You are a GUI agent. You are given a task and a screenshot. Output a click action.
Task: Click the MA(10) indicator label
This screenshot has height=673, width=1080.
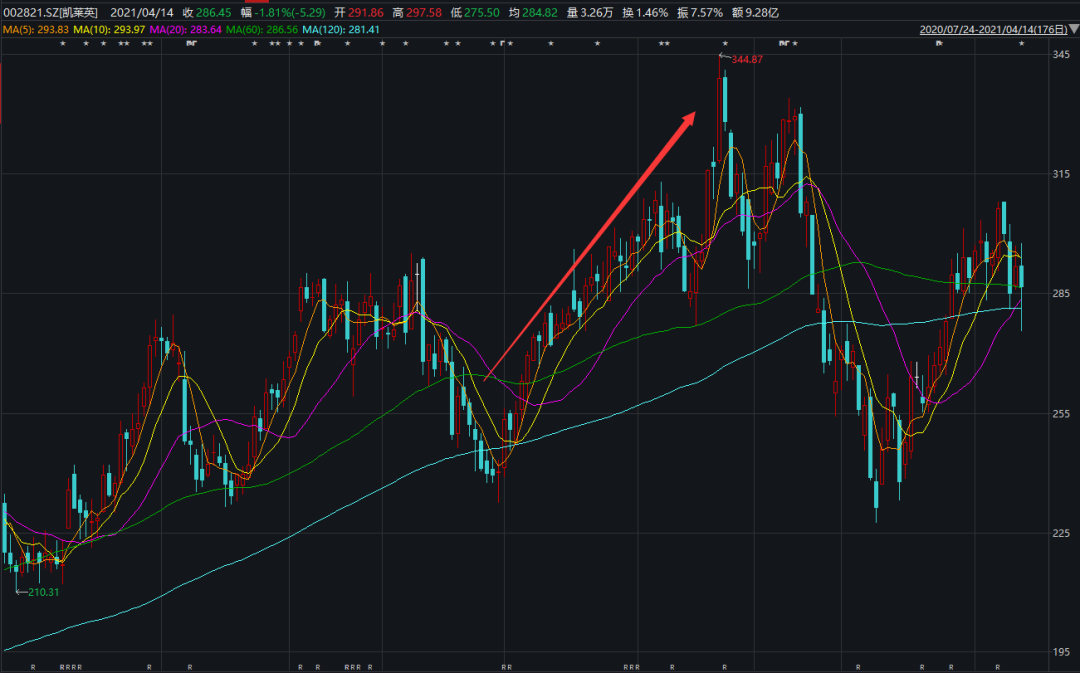pos(109,30)
